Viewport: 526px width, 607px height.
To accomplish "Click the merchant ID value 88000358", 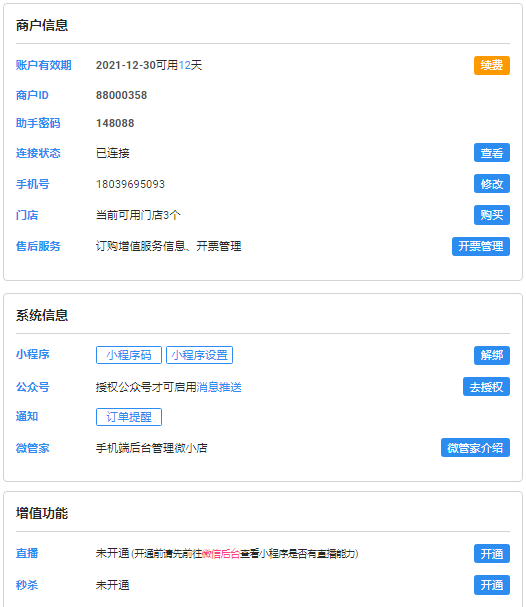I will point(122,95).
